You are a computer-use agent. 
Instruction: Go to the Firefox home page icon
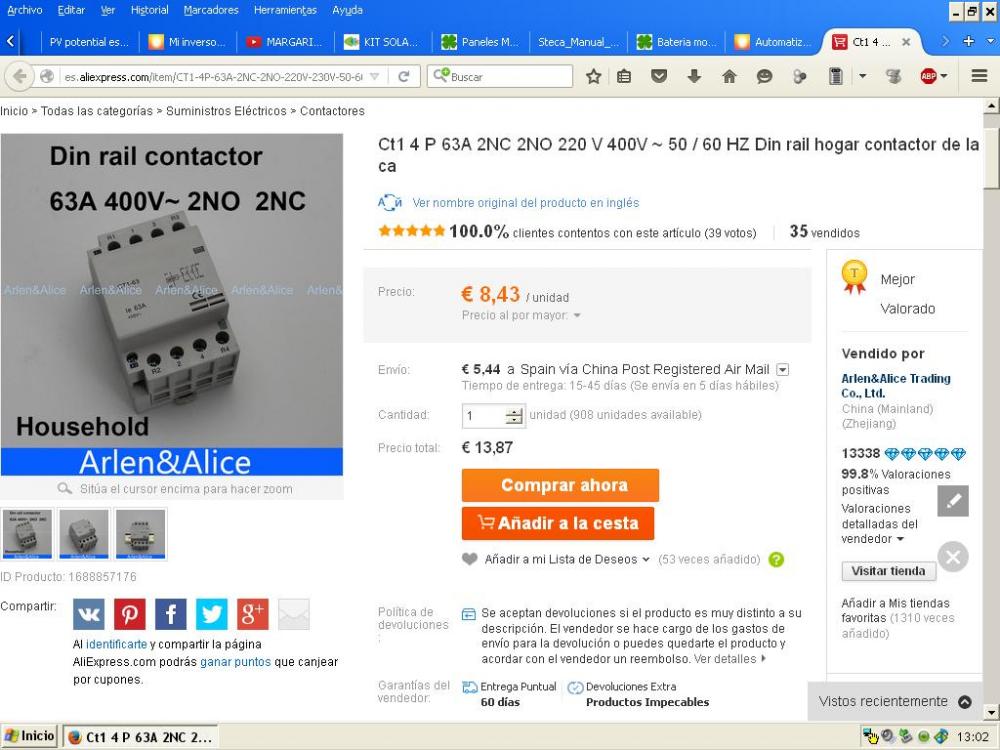click(729, 77)
